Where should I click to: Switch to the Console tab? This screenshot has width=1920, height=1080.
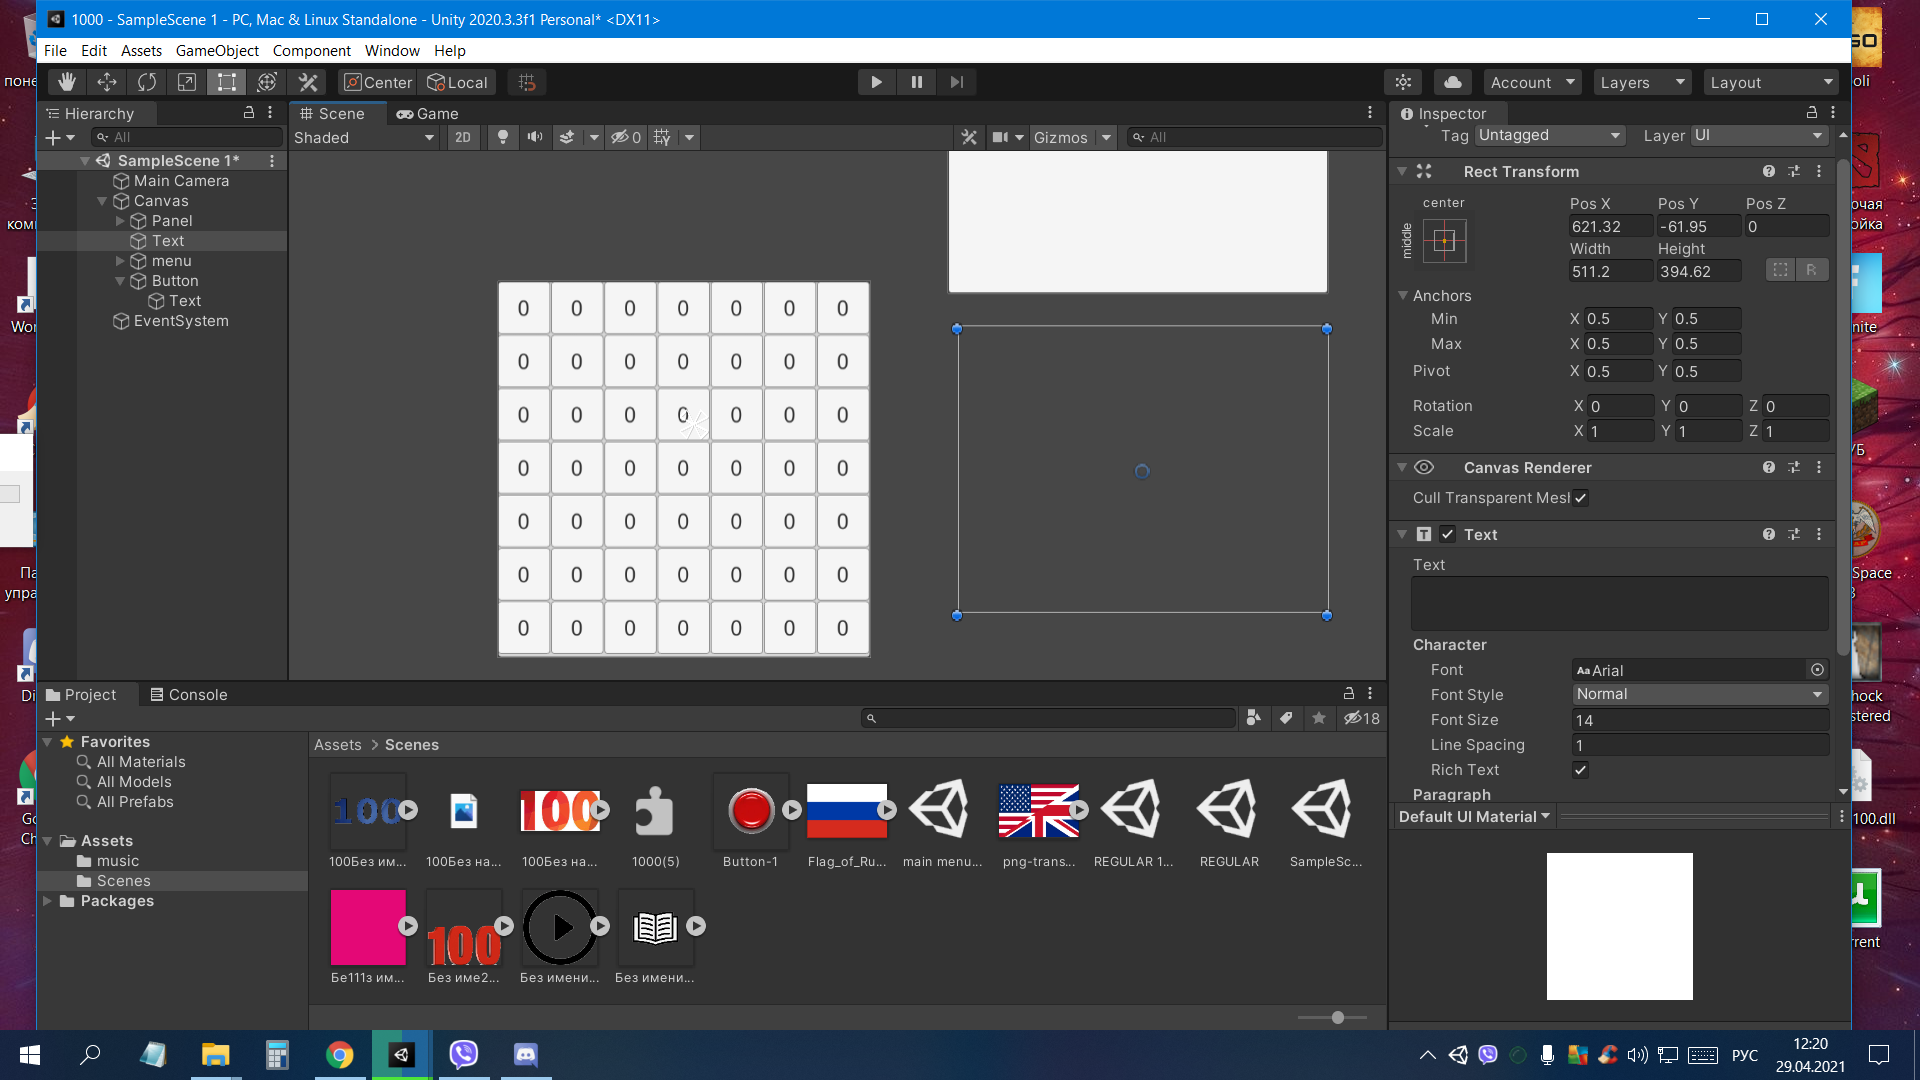[188, 695]
